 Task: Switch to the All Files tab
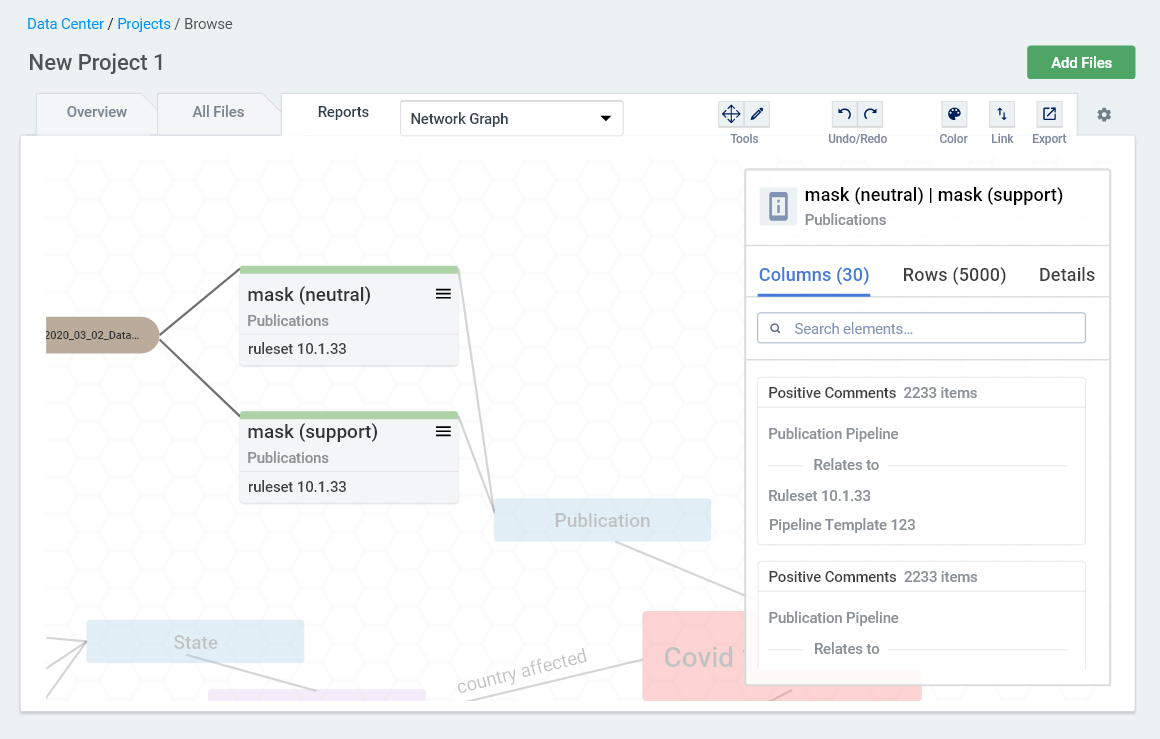click(219, 112)
